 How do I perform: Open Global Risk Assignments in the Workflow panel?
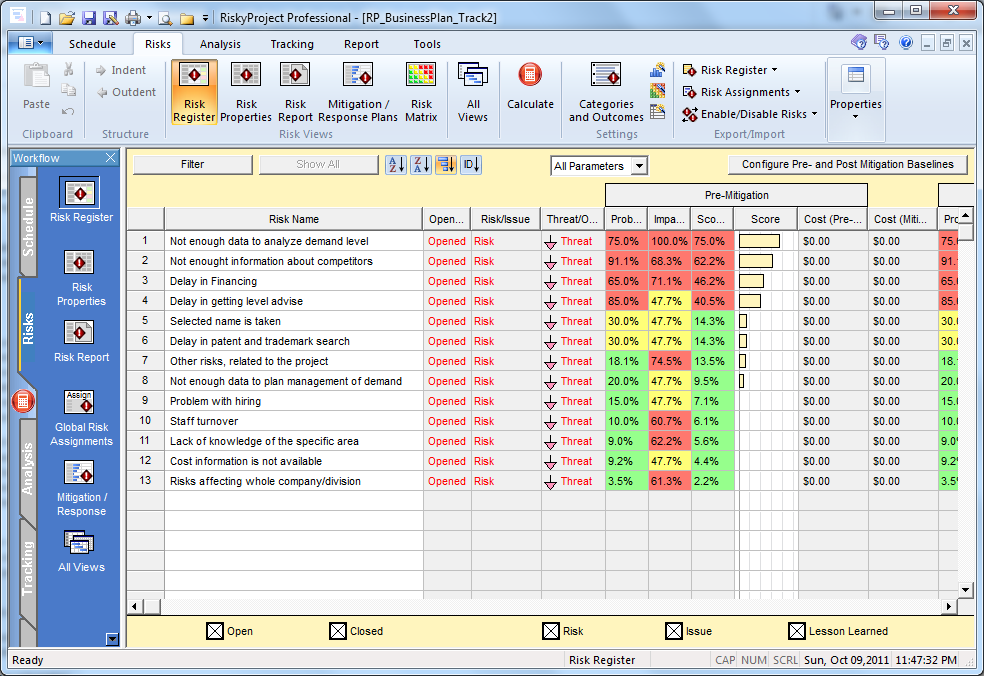click(81, 418)
